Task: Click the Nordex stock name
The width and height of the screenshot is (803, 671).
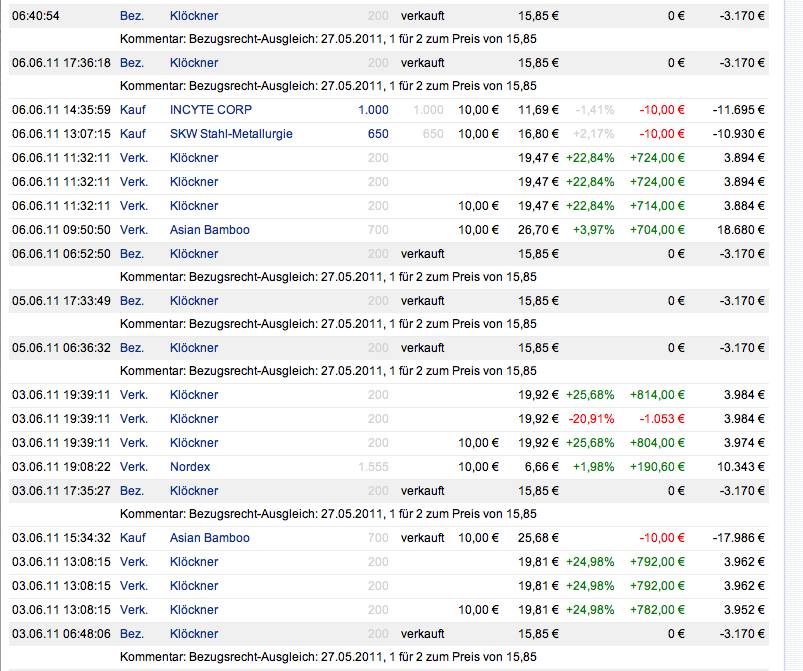Action: (190, 467)
